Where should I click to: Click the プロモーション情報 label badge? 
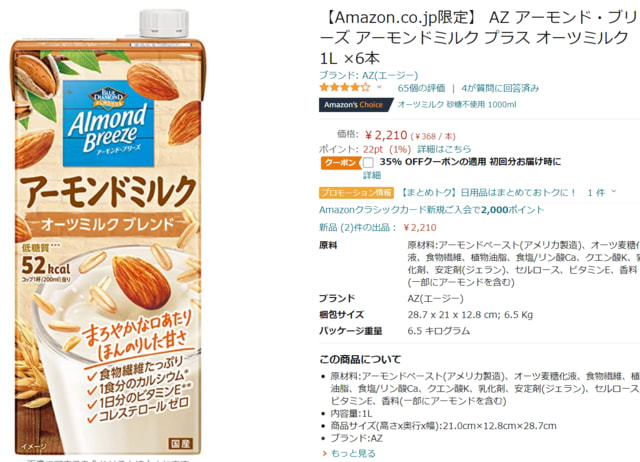(x=356, y=193)
